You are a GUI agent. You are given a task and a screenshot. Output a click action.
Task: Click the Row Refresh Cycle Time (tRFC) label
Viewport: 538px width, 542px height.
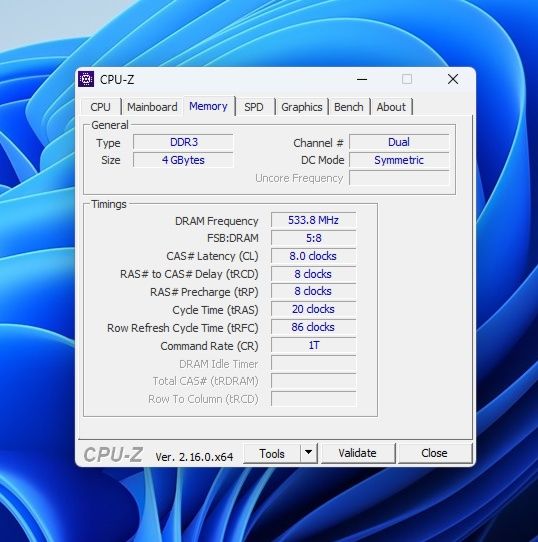coord(183,328)
